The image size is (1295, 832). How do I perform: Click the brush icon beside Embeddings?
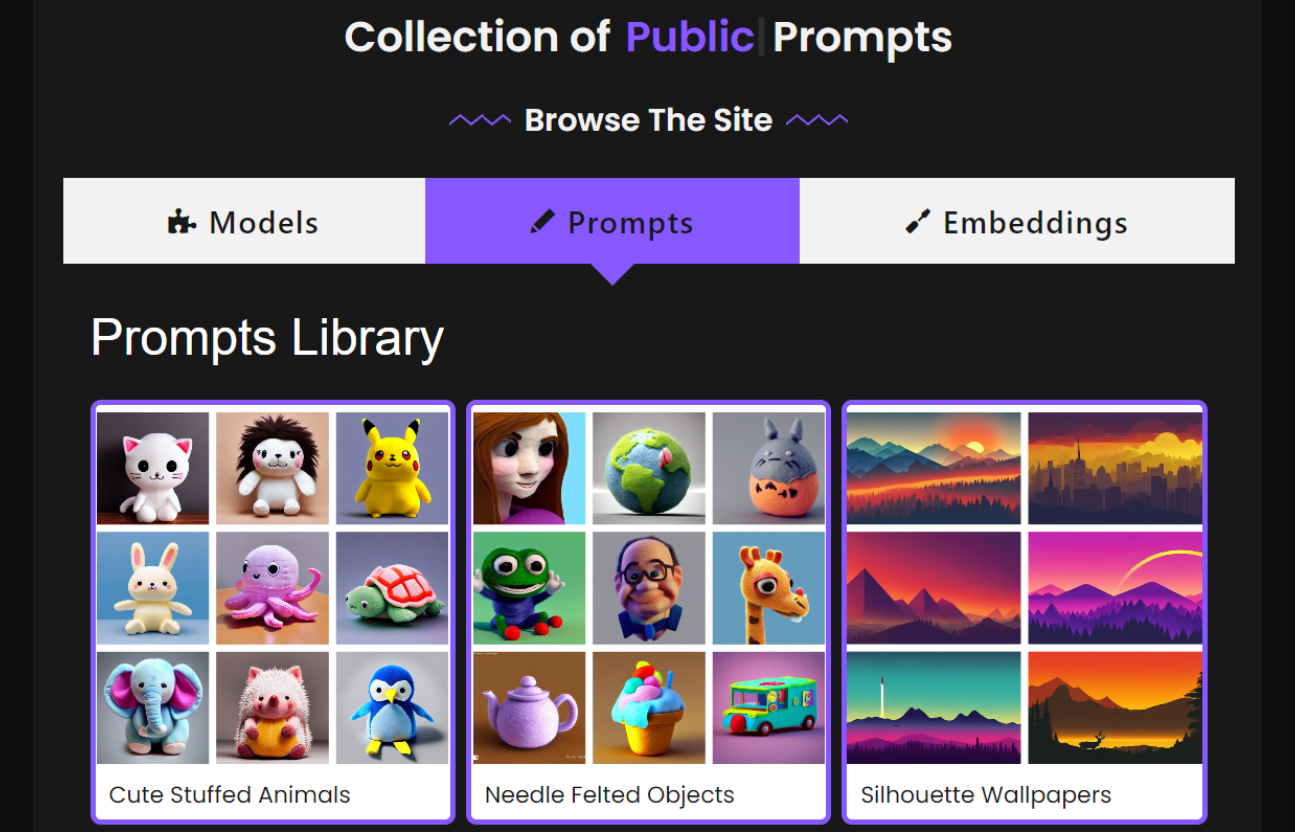(x=918, y=222)
